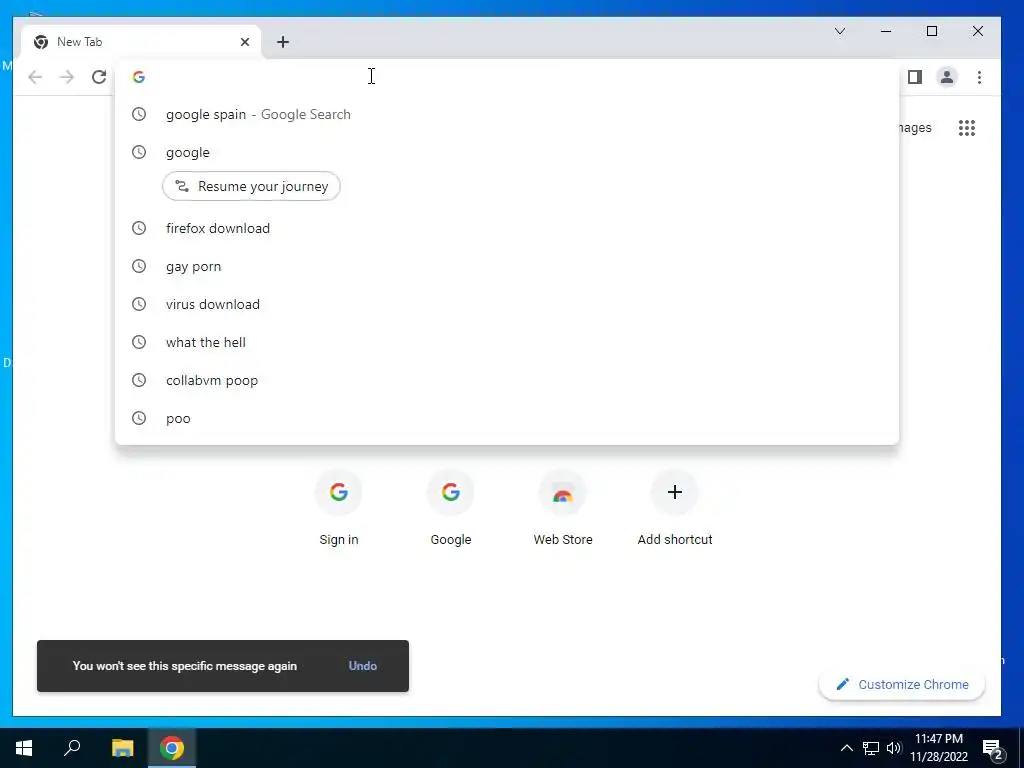Go back with the back arrow
The image size is (1024, 768).
35,77
